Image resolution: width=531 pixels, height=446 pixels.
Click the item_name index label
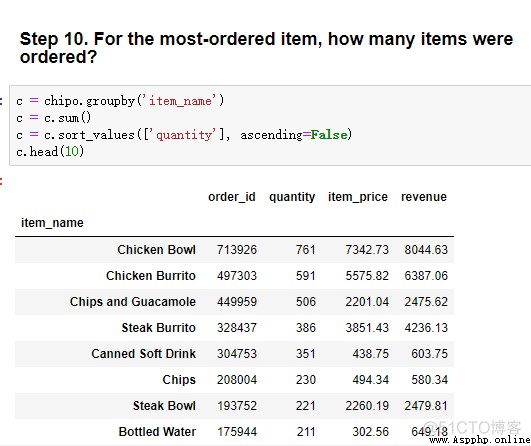pyautogui.click(x=52, y=223)
